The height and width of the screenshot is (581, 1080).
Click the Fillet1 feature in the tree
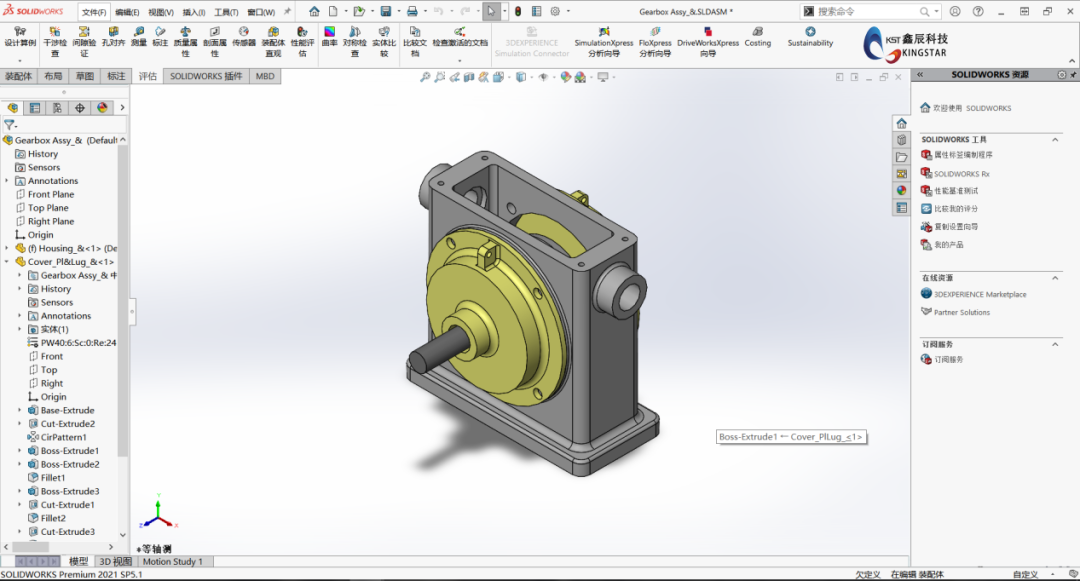coord(52,477)
